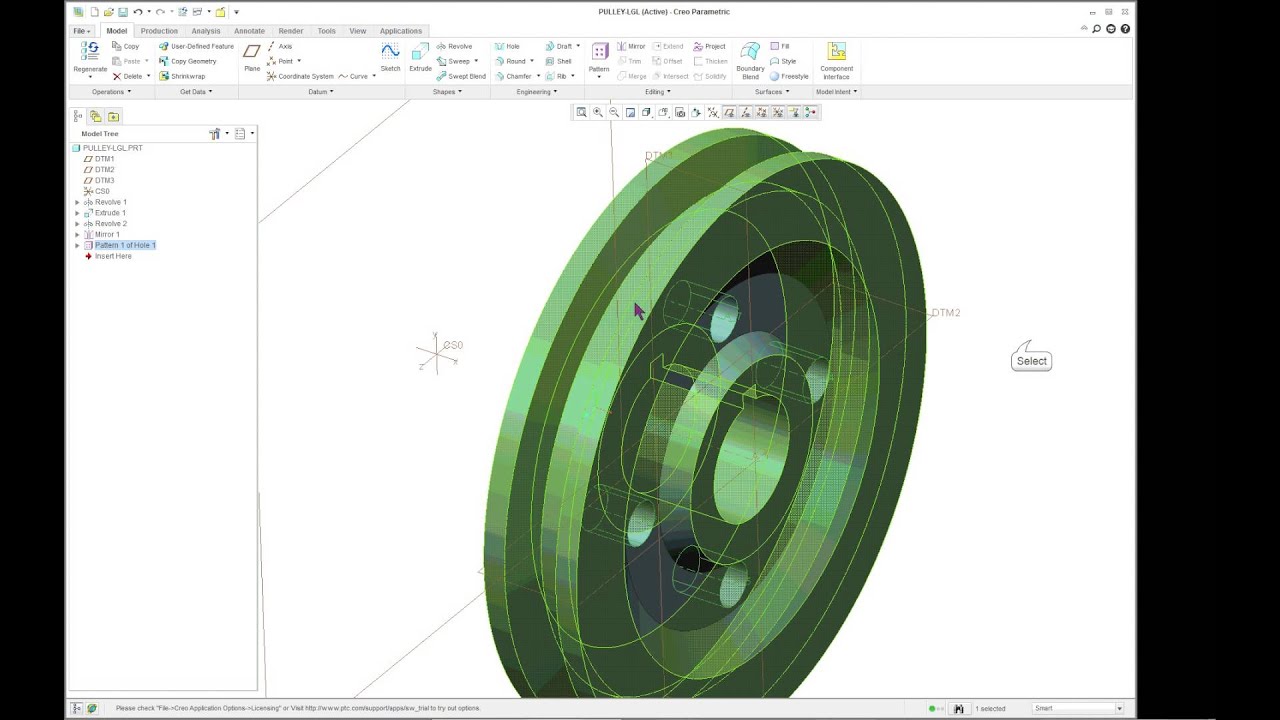The width and height of the screenshot is (1280, 720).
Task: Click the User-Defined Feature tool
Action: 196,46
